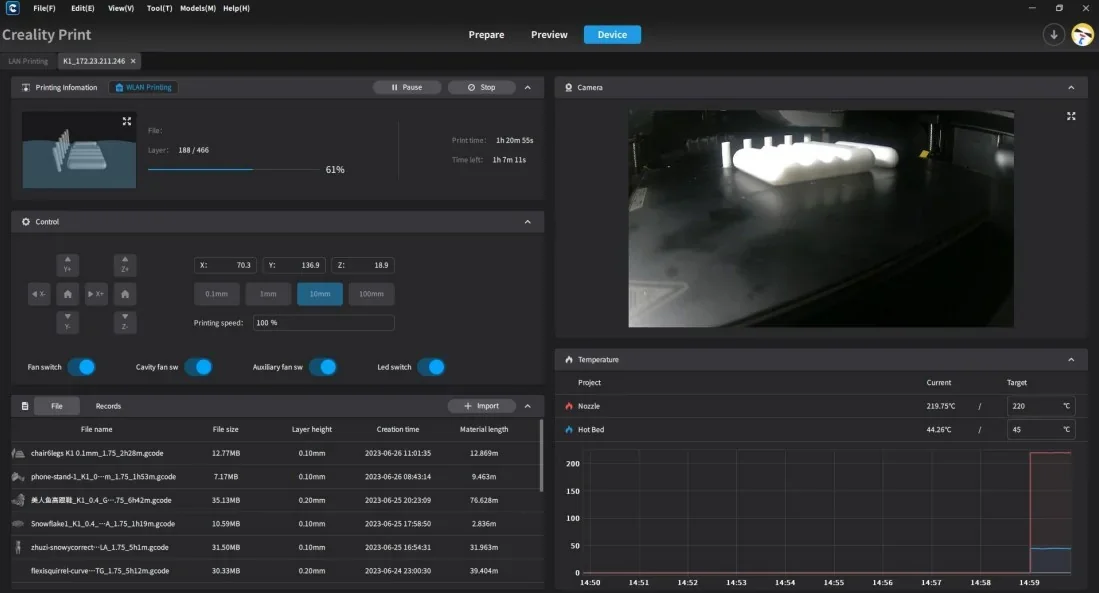Open the camera feed fullscreen icon
Screen dimensions: 1099x593
1070,116
